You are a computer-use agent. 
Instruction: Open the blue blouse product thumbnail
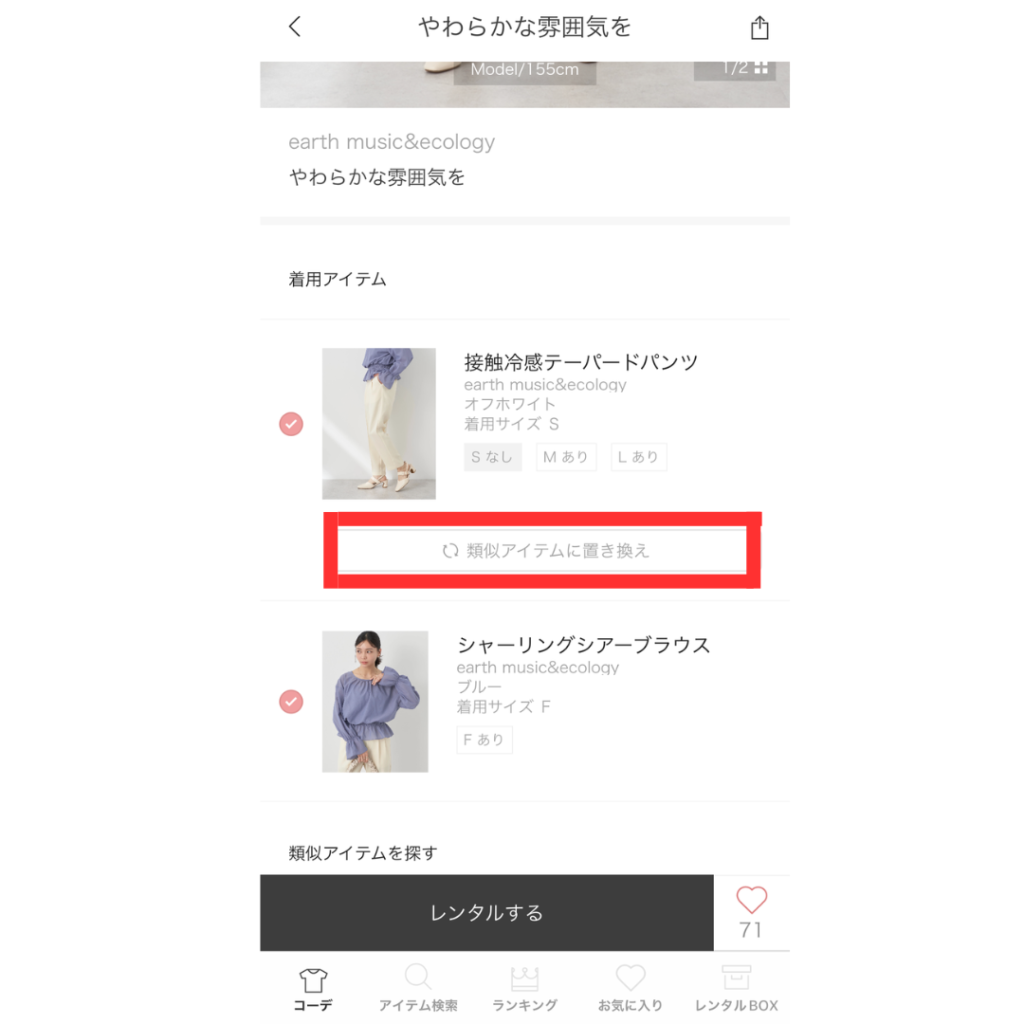pyautogui.click(x=375, y=701)
